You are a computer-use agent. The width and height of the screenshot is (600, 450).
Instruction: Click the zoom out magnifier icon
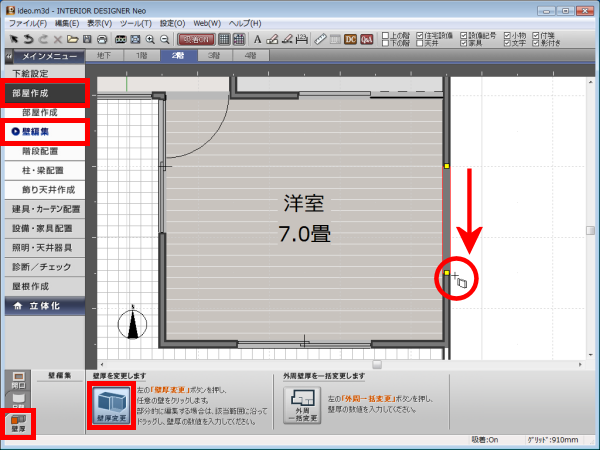click(x=164, y=39)
